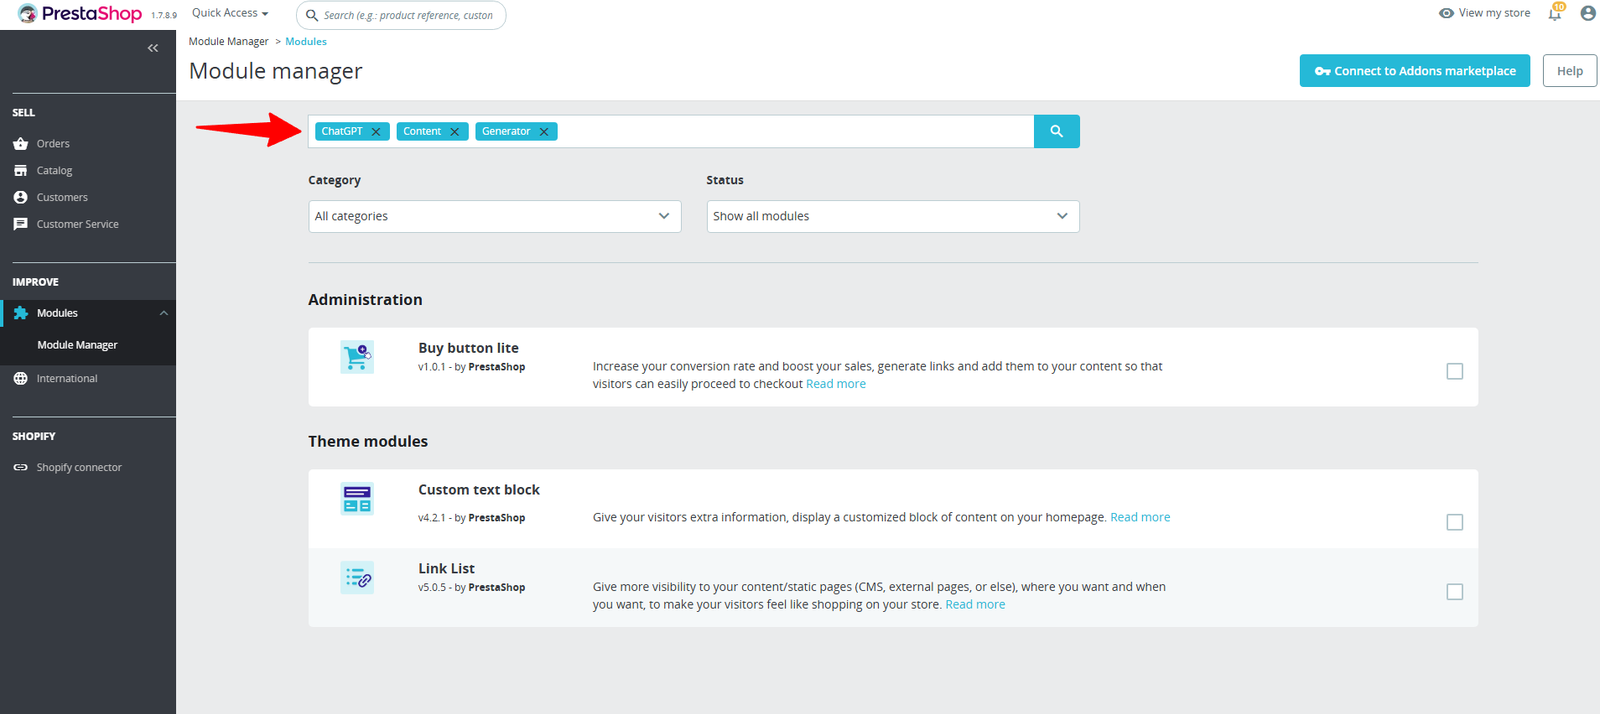Viewport: 1600px width, 714px height.
Task: Click the Module Manager breadcrumb
Action: (228, 41)
